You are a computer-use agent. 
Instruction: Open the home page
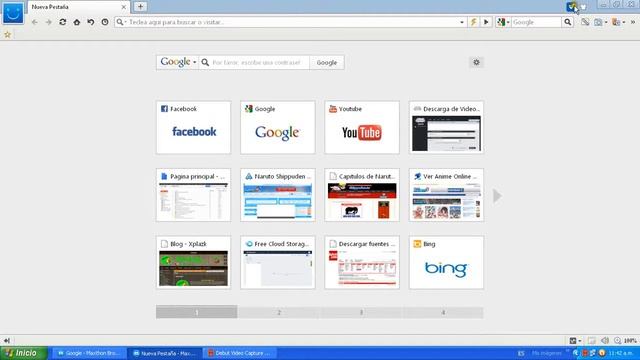click(x=77, y=22)
